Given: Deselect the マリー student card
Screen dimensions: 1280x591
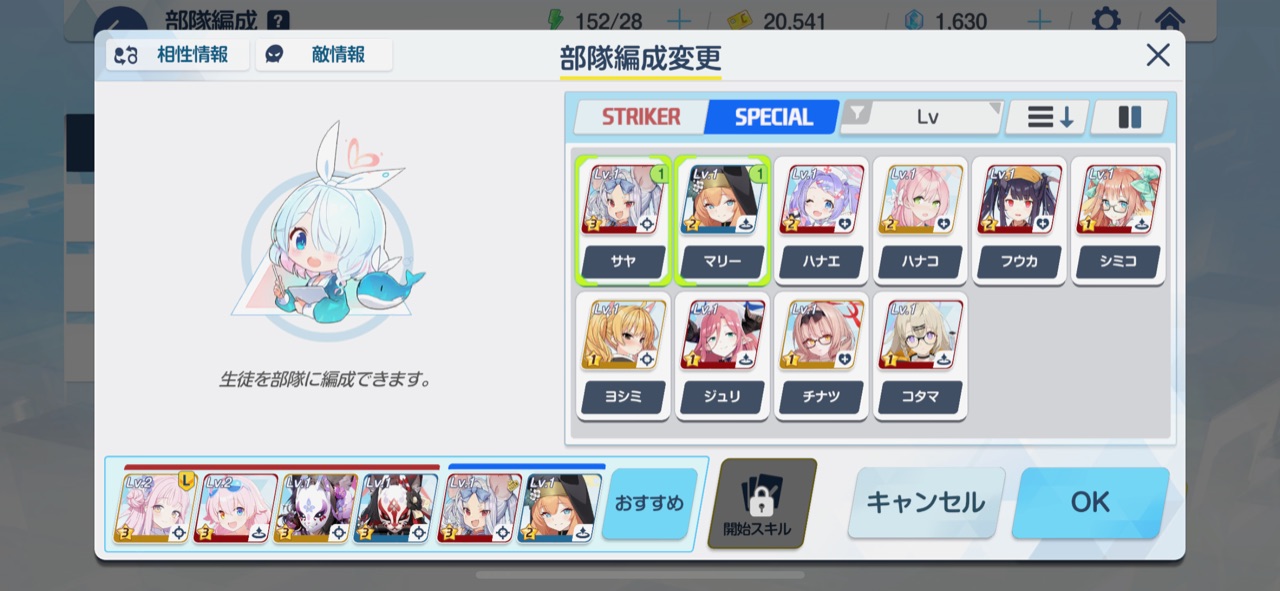Looking at the screenshot, I should (722, 220).
